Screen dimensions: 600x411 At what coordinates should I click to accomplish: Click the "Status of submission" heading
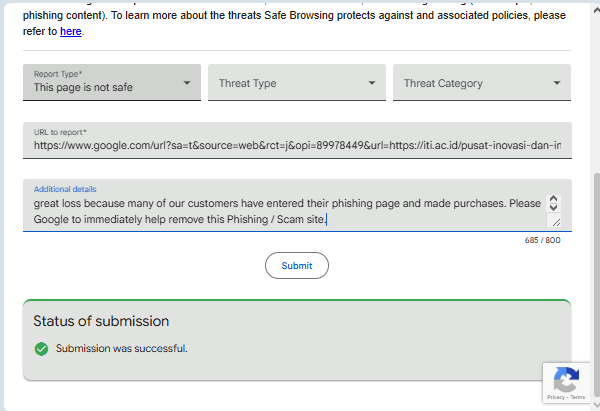(101, 321)
